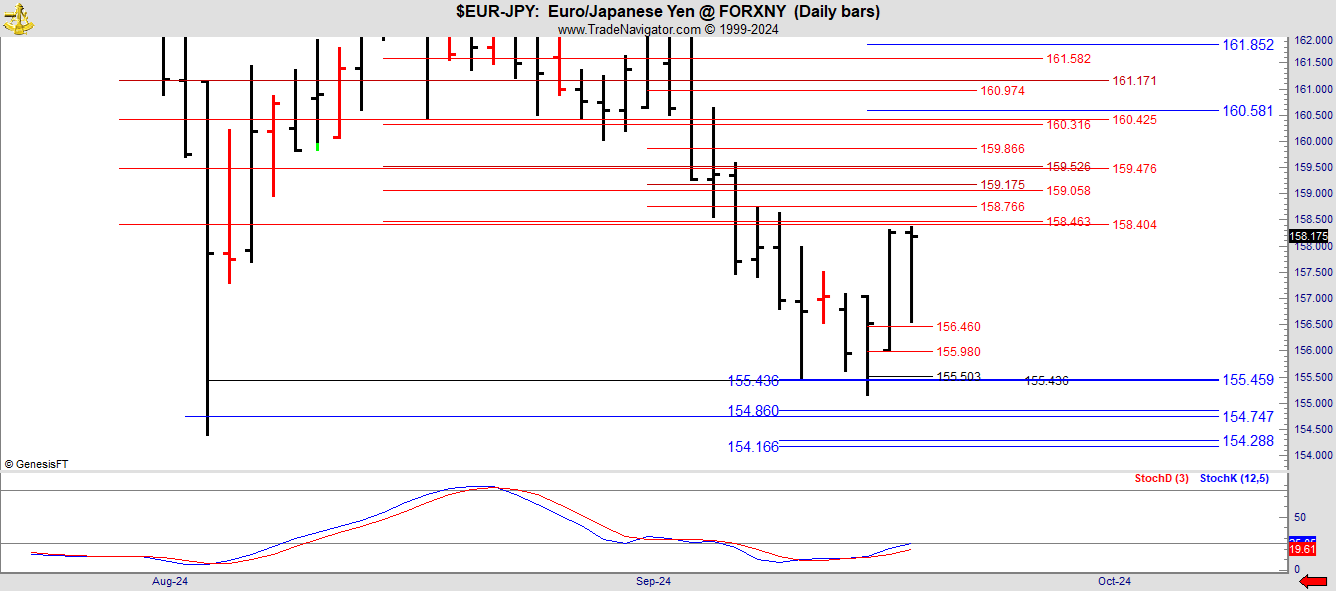
Task: Click the red 156.460 price label
Action: [958, 327]
